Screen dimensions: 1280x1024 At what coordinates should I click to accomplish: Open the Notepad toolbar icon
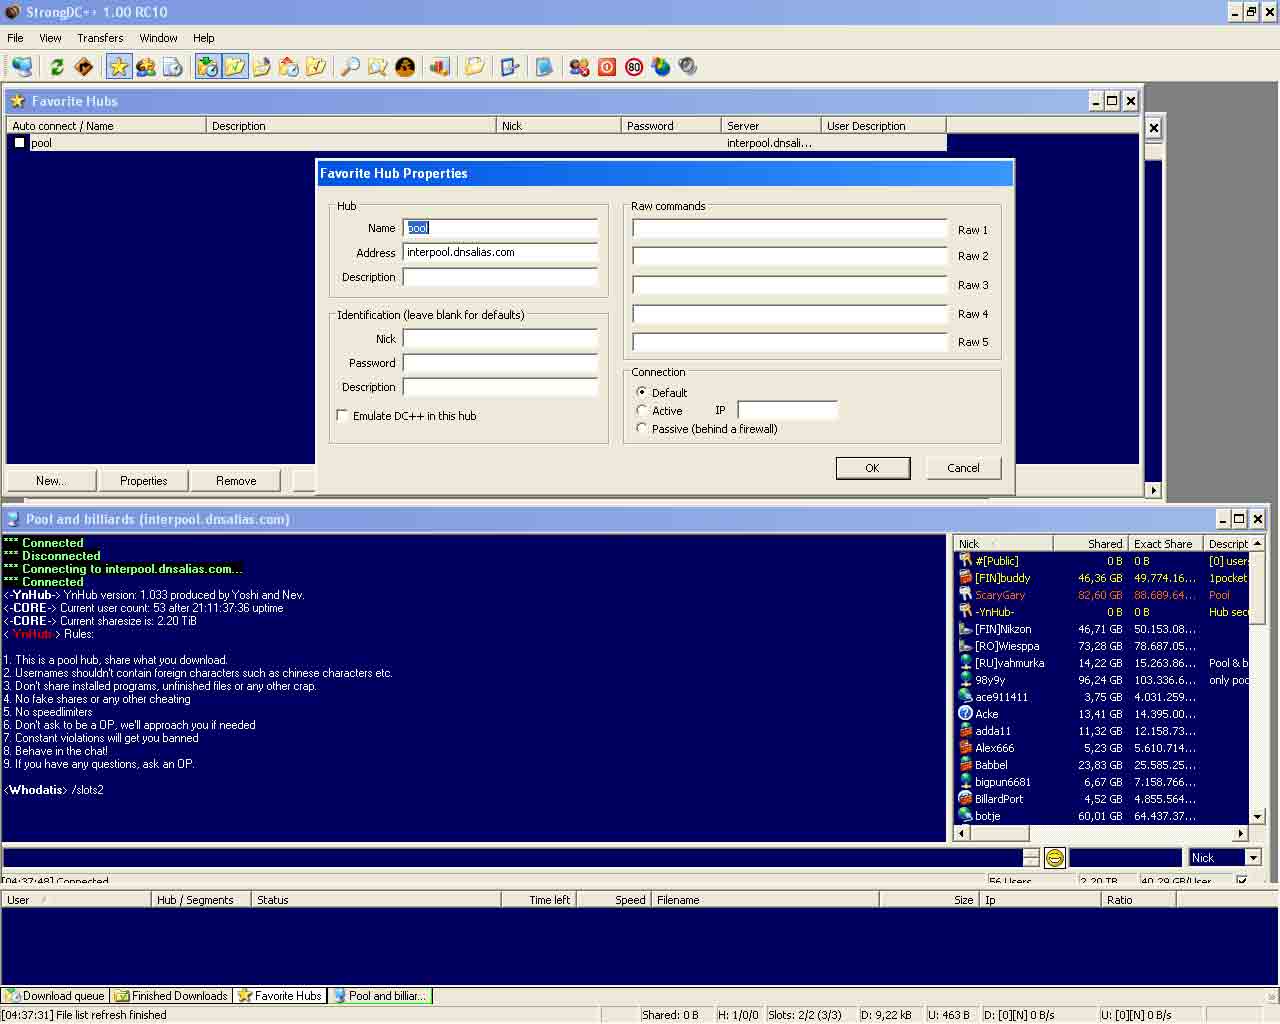(x=544, y=67)
